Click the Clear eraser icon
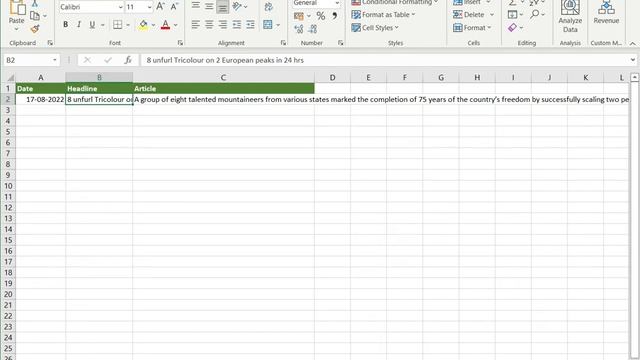The height and width of the screenshot is (360, 640). click(x=513, y=27)
